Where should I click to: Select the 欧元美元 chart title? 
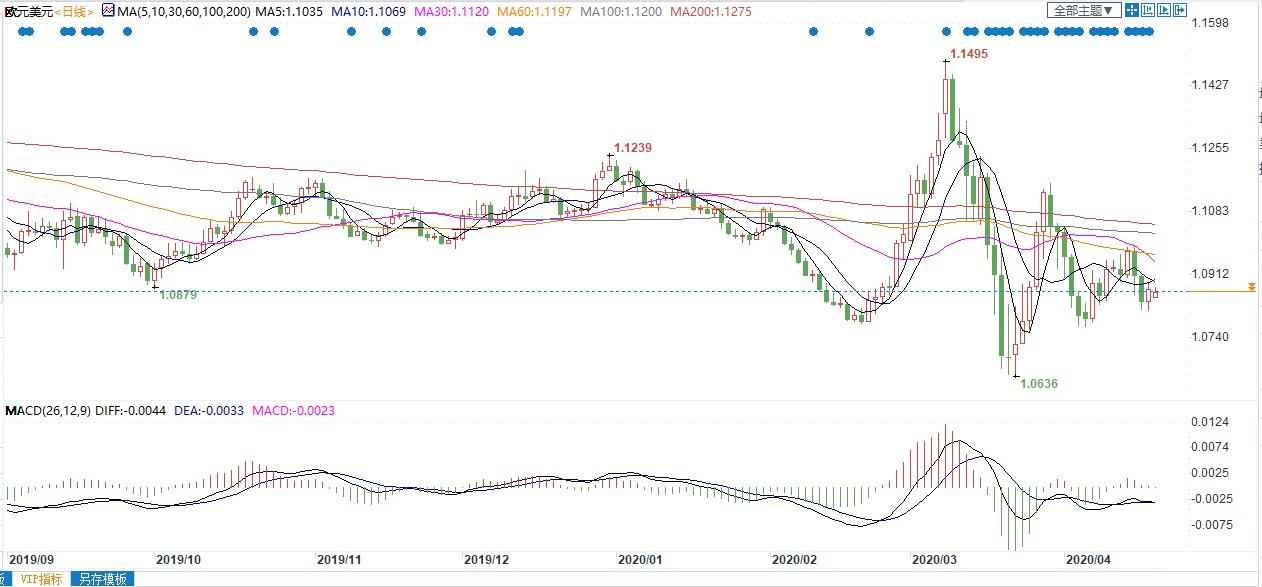tap(27, 11)
